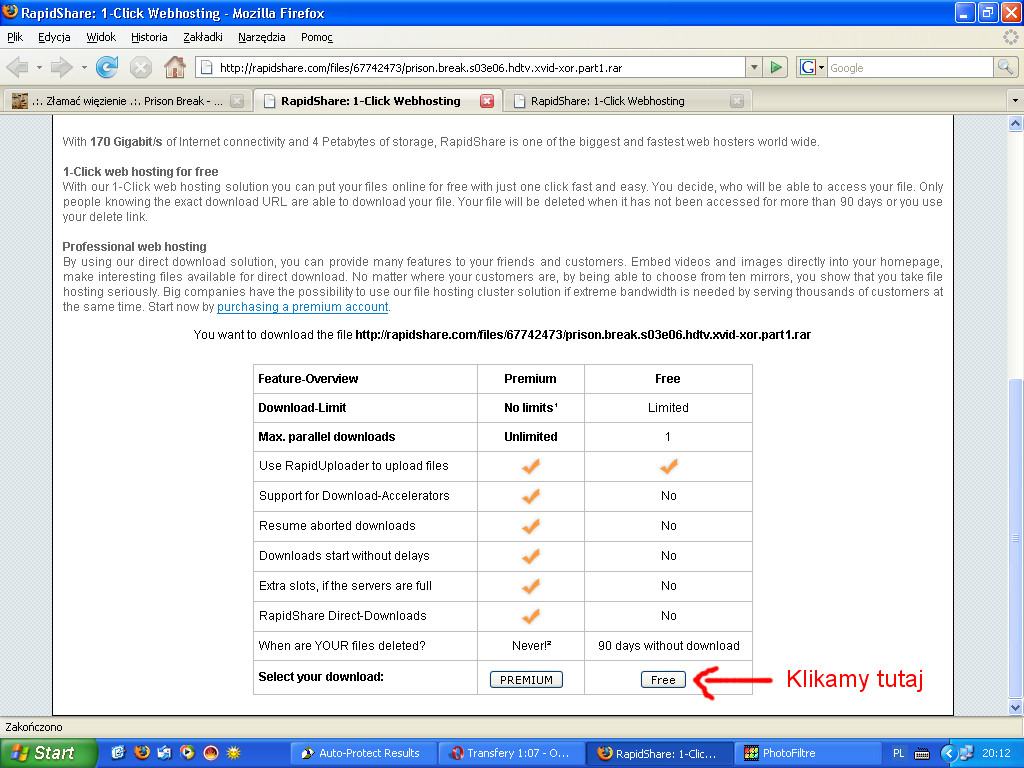Follow the purchasing a premium account link

tap(302, 307)
